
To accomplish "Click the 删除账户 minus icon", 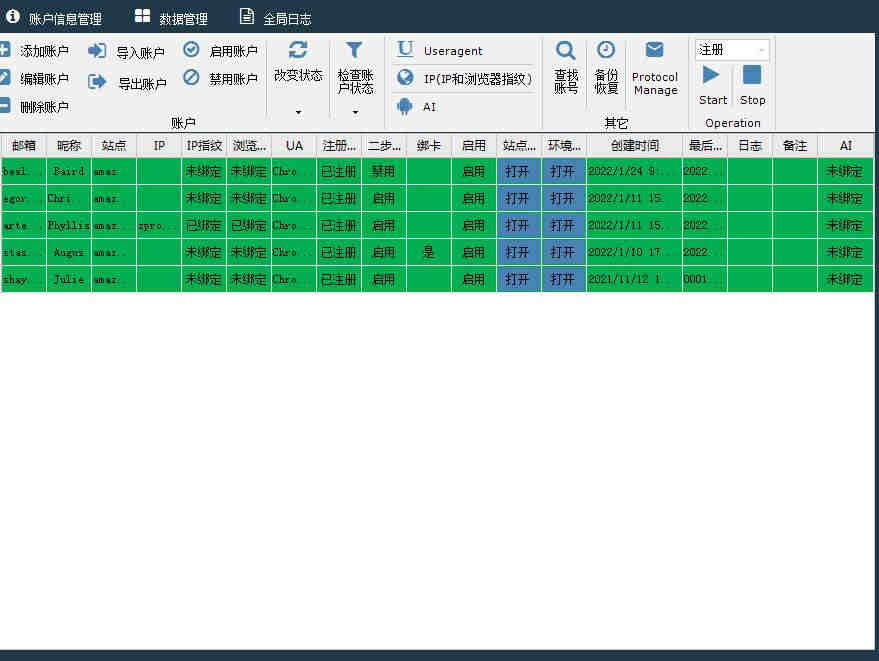I will click(4, 105).
